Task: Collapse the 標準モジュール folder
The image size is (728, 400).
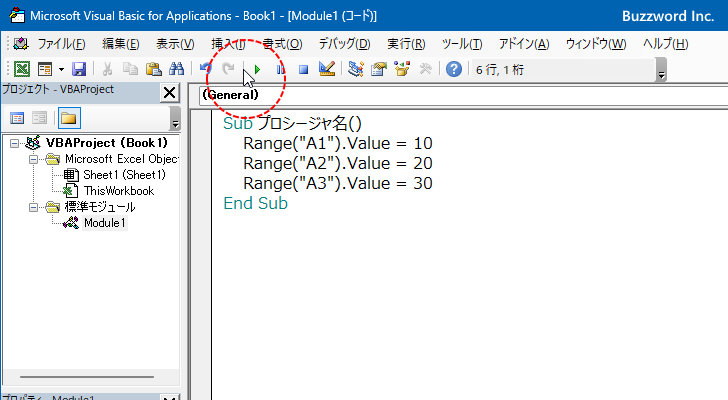Action: (33, 207)
